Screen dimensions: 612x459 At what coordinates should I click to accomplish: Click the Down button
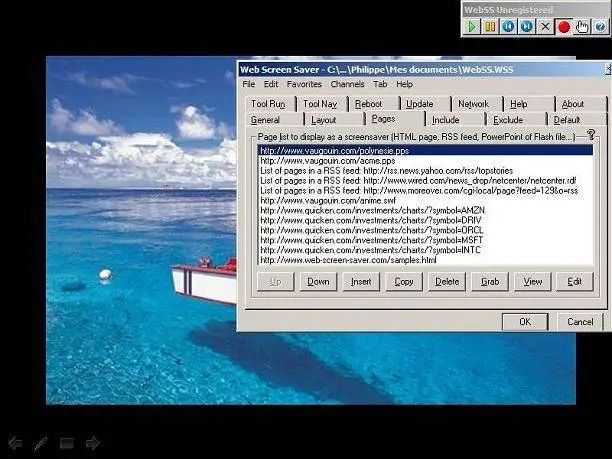point(318,281)
